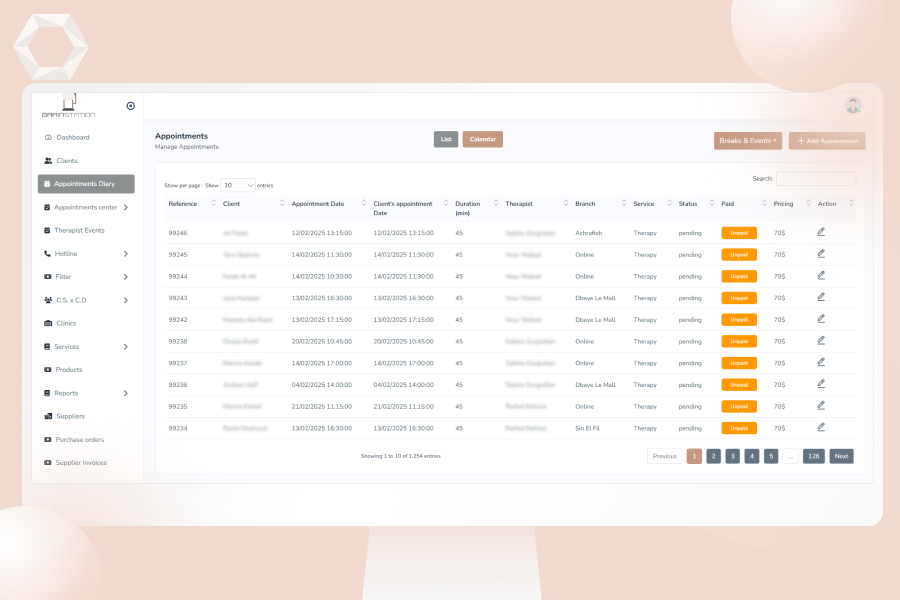
Task: Edit appointment 99245 with pencil icon
Action: tap(821, 254)
